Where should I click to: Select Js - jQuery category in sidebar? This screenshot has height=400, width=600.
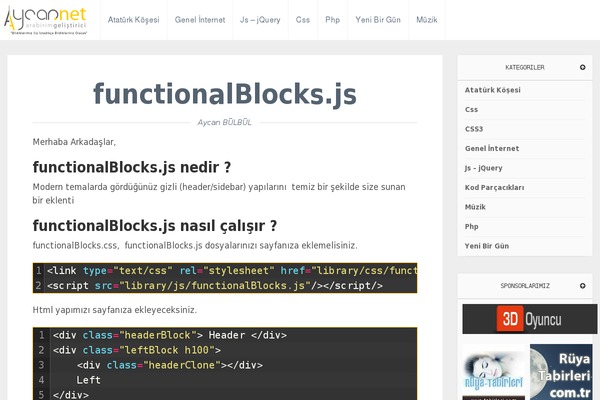(x=483, y=168)
